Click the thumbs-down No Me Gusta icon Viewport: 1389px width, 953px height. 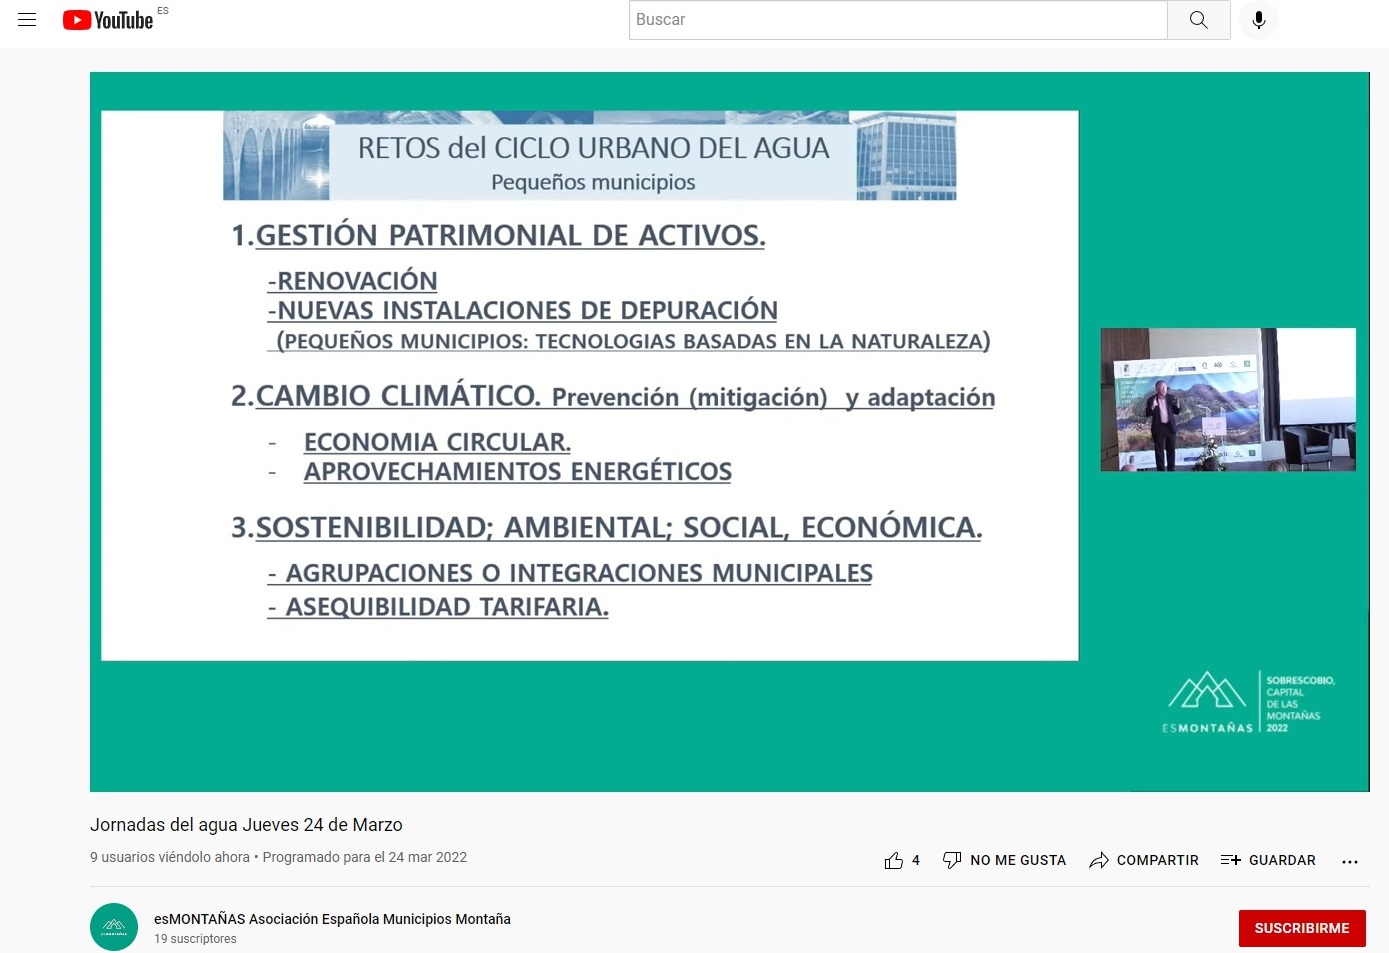pyautogui.click(x=951, y=860)
